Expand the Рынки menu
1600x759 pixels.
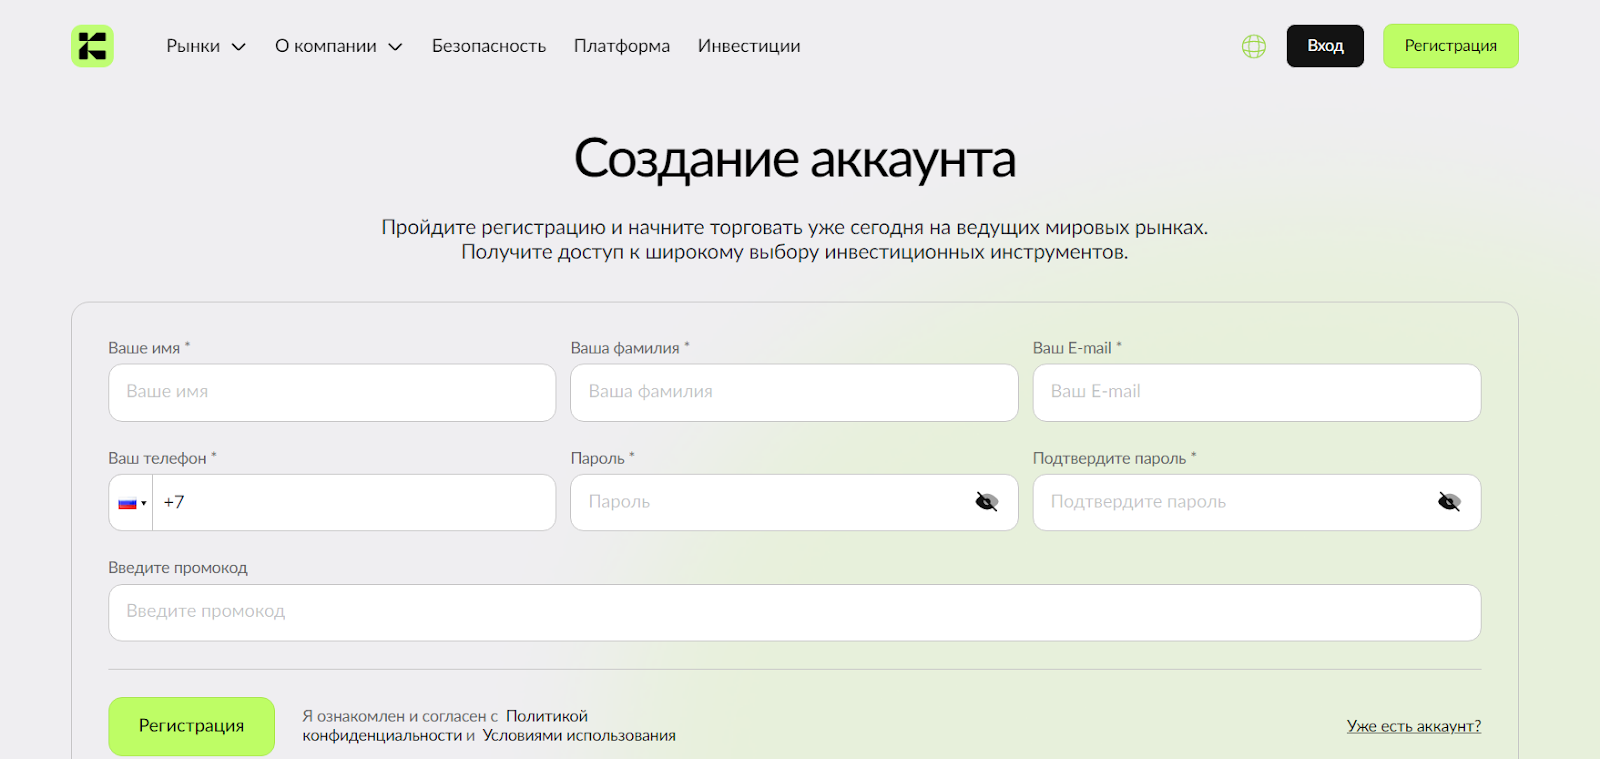[x=206, y=46]
